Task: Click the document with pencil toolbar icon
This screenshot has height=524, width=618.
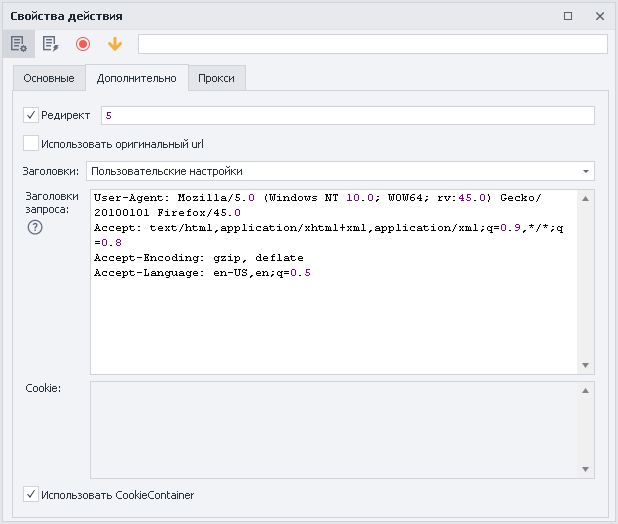Action: tap(50, 44)
